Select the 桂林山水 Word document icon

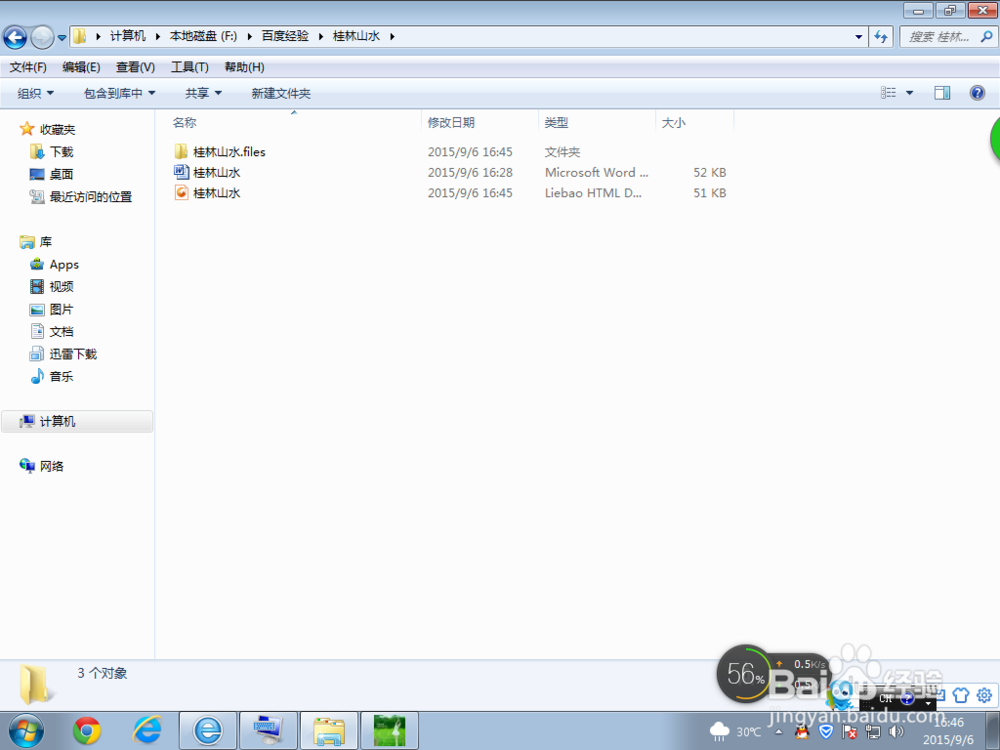[x=181, y=172]
